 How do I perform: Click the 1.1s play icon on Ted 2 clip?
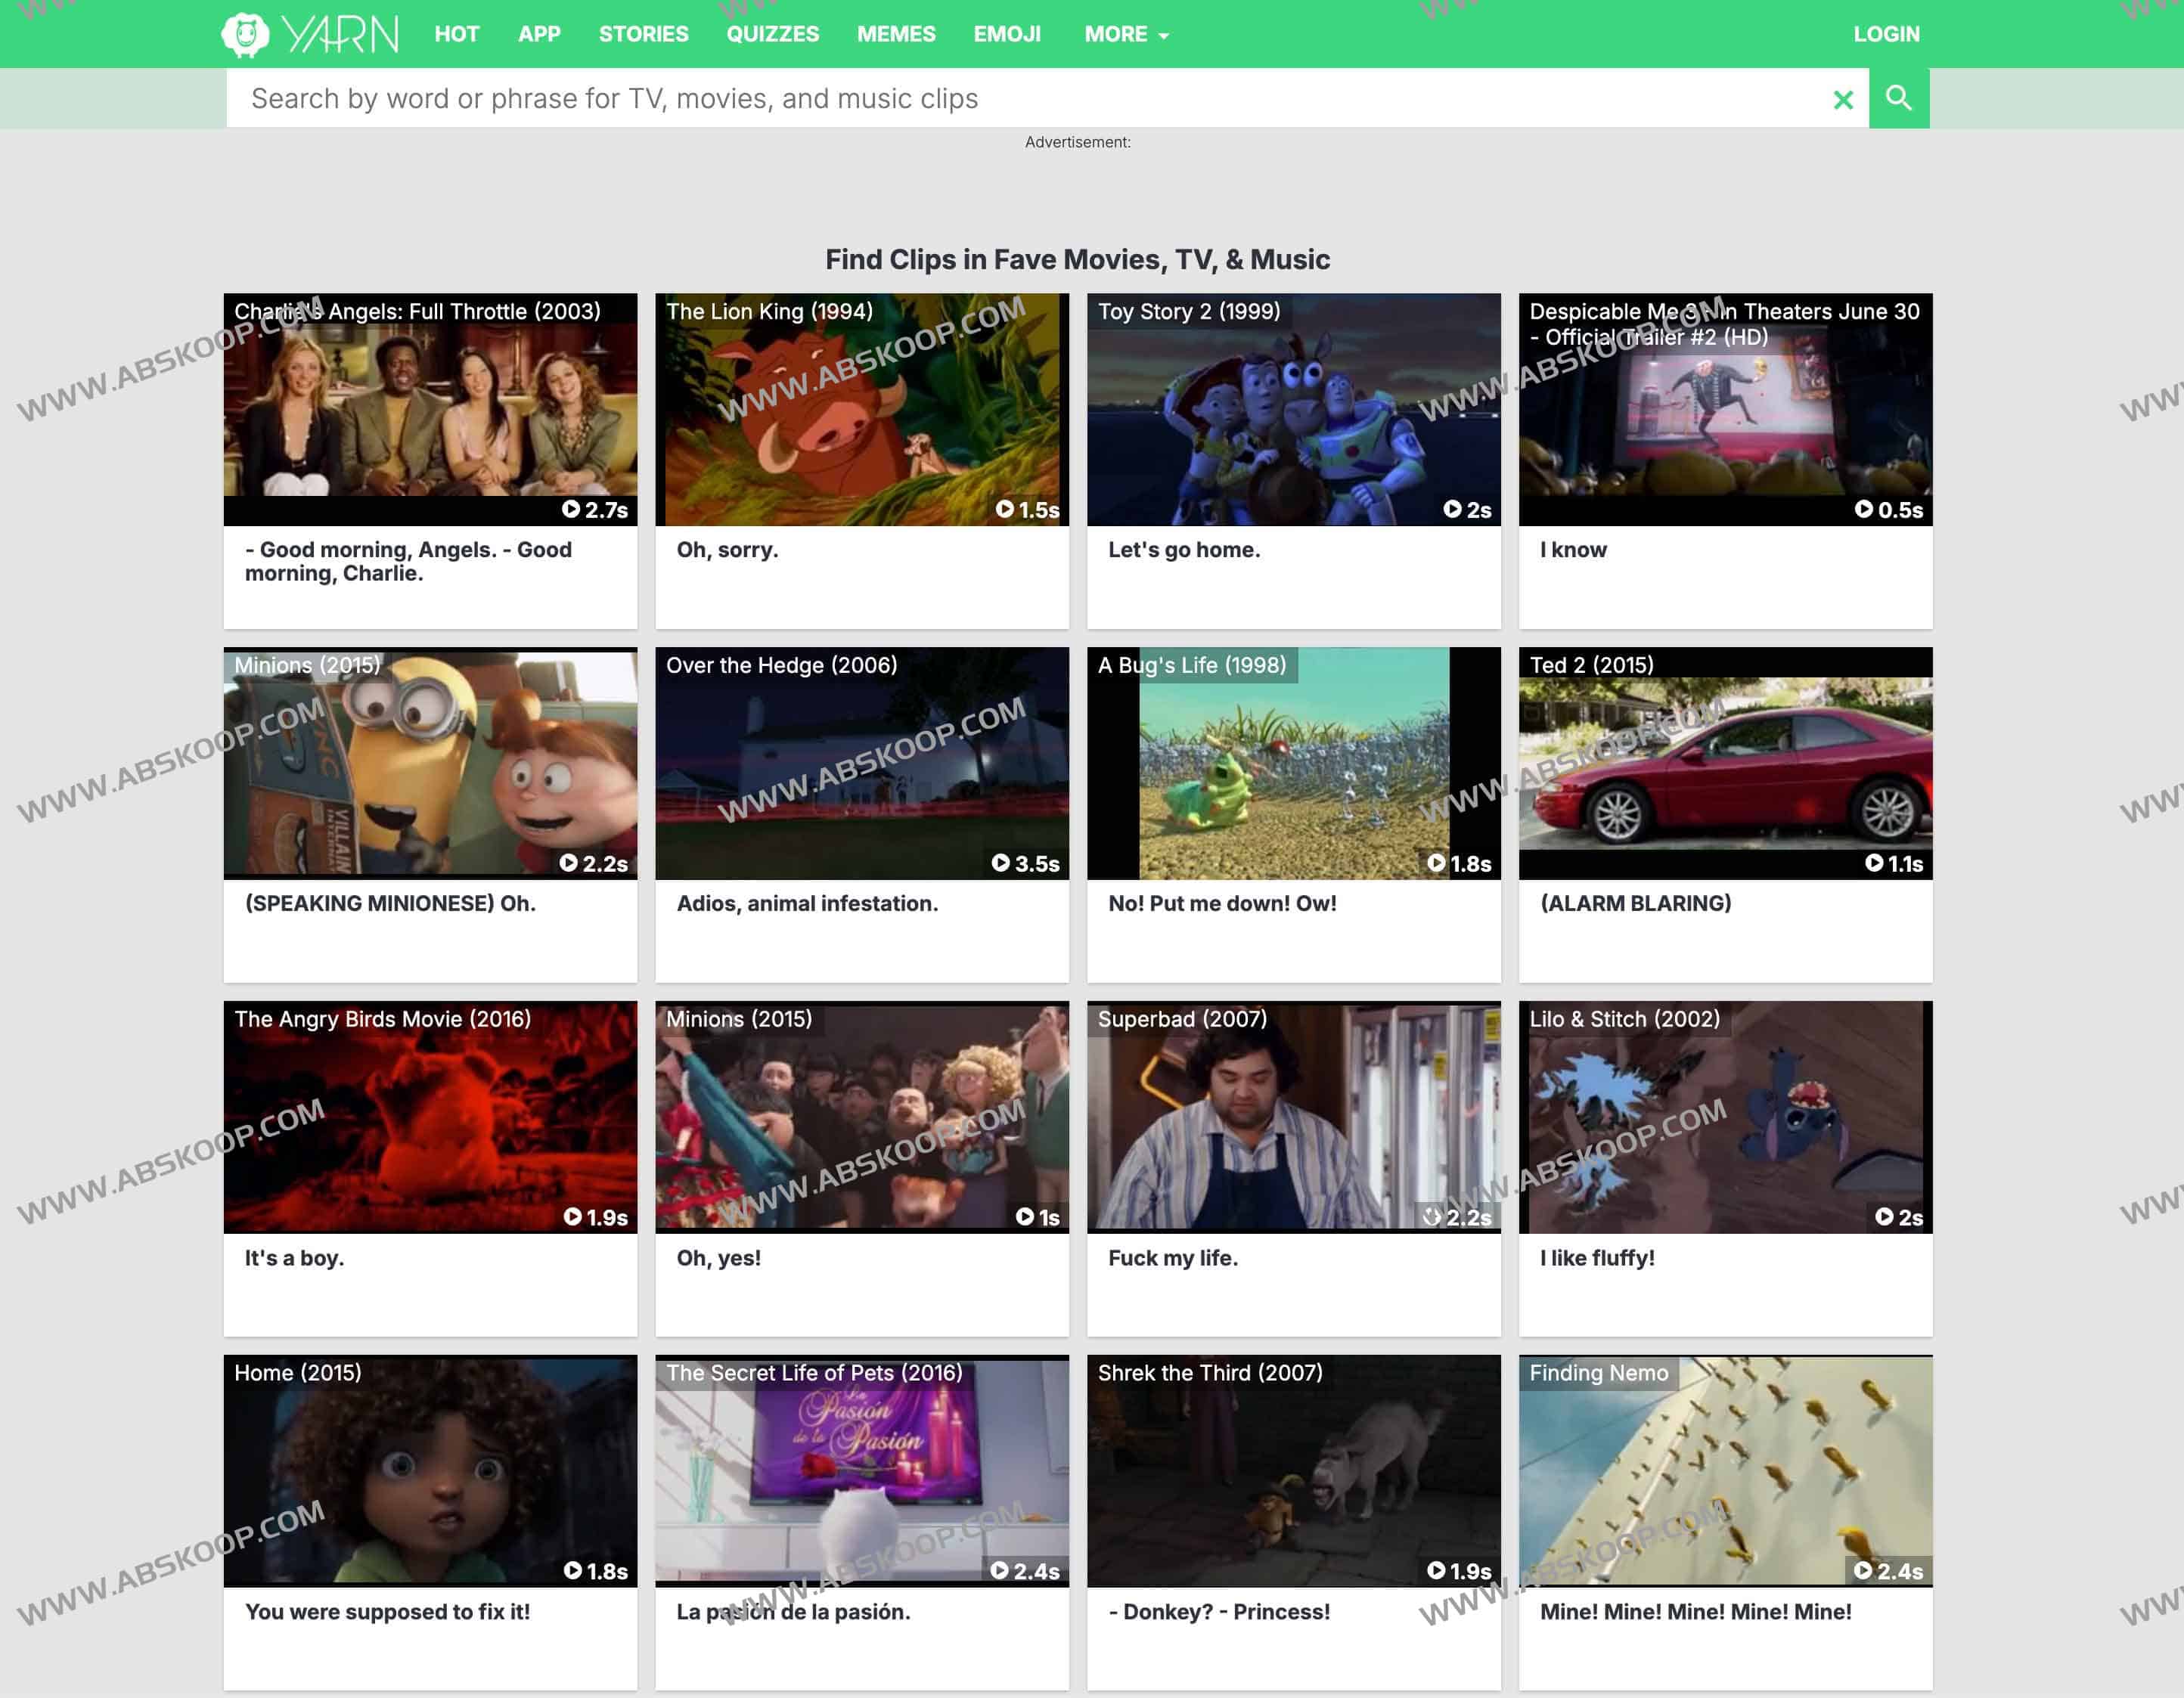(1874, 863)
